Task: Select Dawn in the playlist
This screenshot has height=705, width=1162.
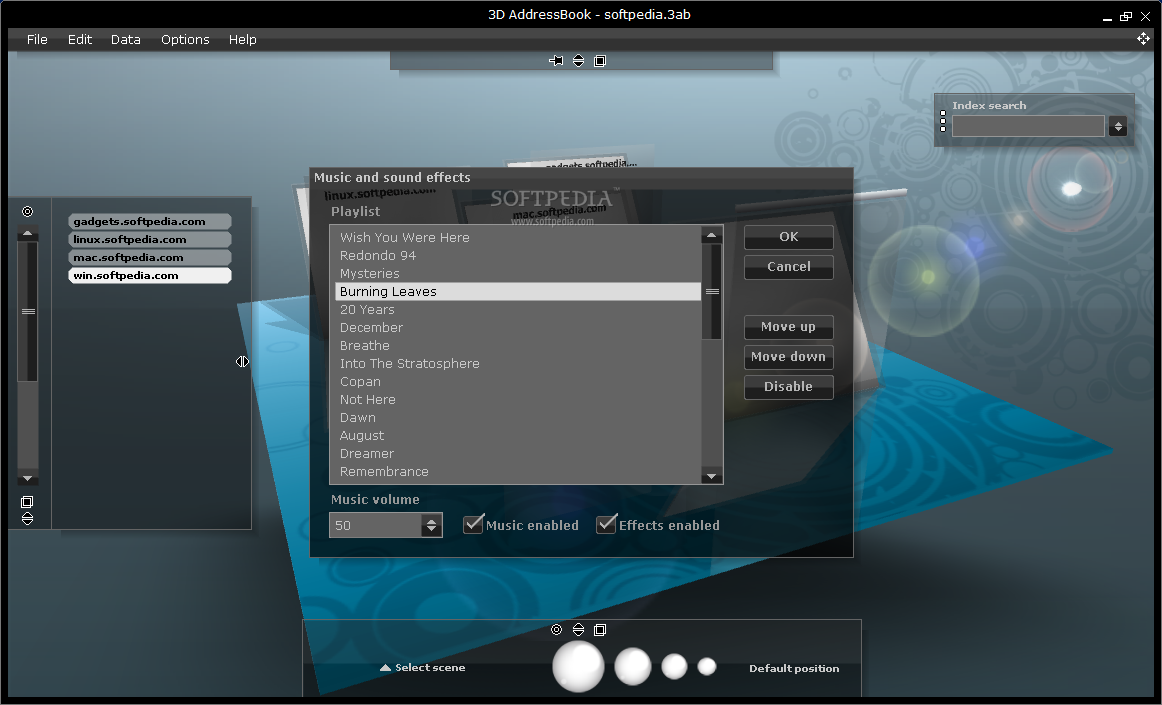Action: tap(517, 417)
